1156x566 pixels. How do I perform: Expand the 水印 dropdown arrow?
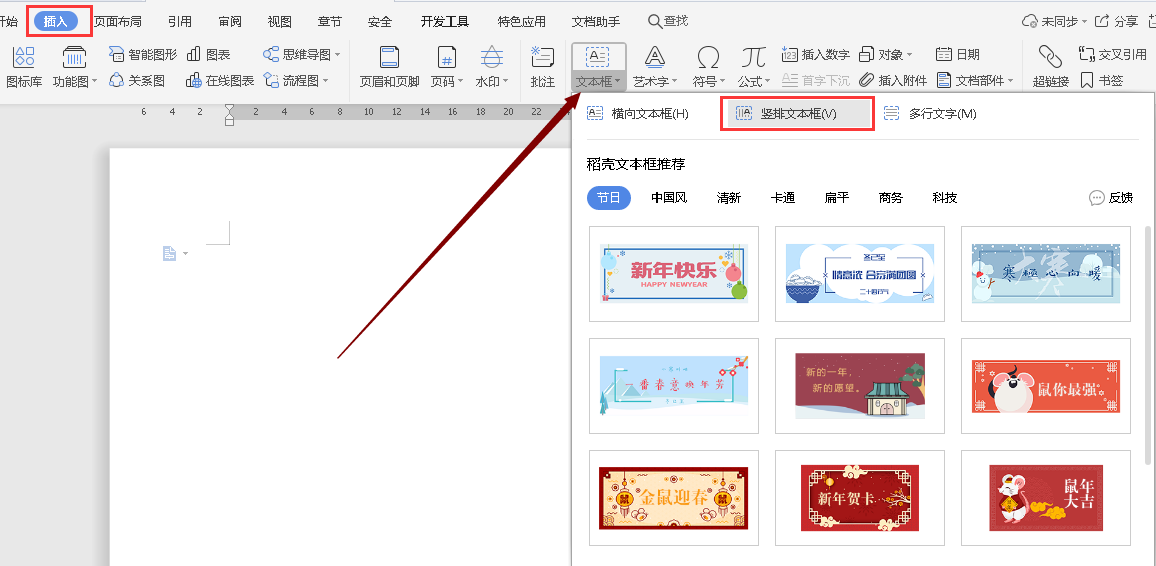tap(505, 82)
